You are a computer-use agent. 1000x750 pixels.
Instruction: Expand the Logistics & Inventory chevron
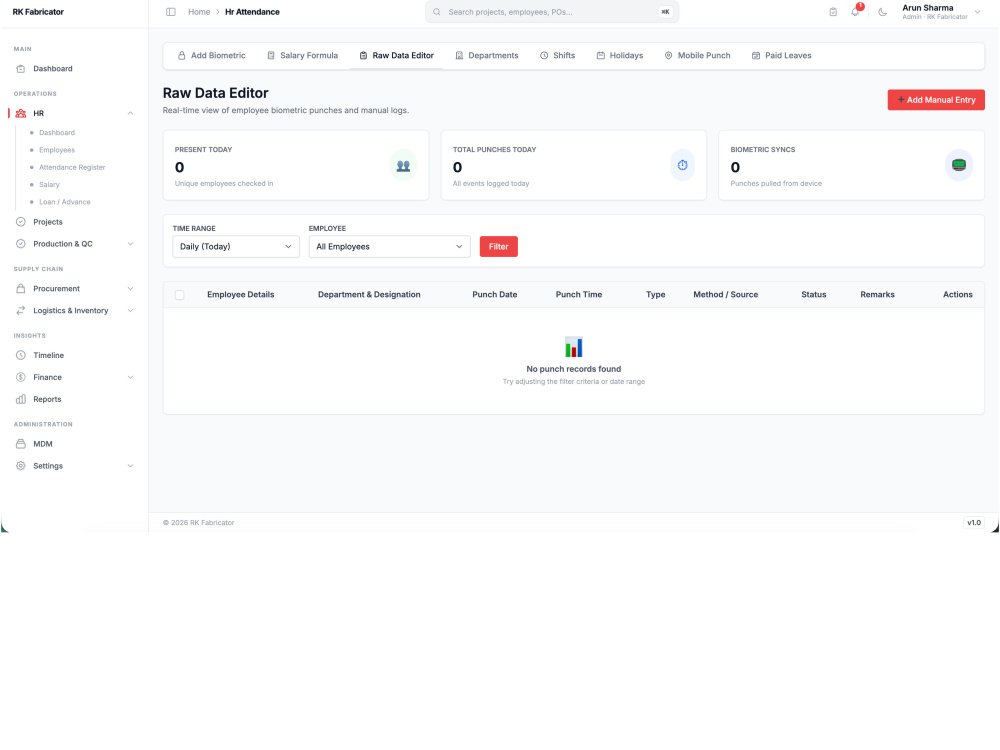(x=130, y=311)
